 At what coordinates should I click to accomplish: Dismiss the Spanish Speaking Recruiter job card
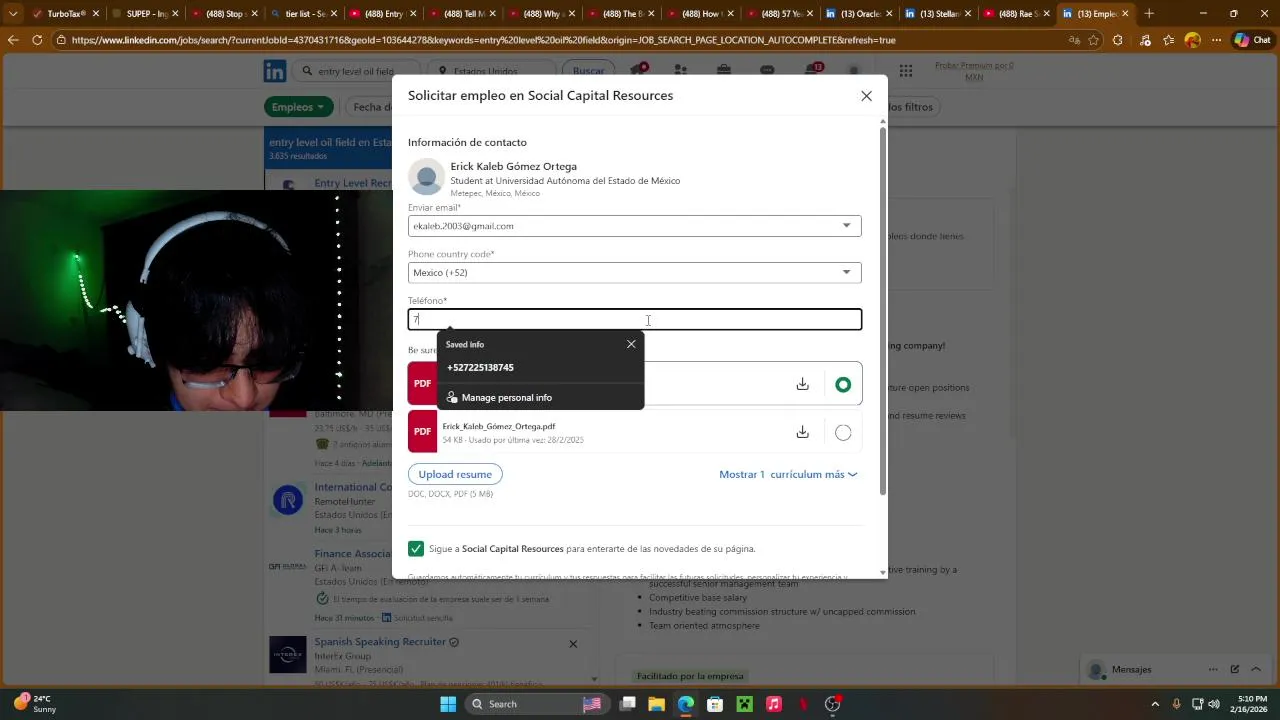(x=573, y=644)
